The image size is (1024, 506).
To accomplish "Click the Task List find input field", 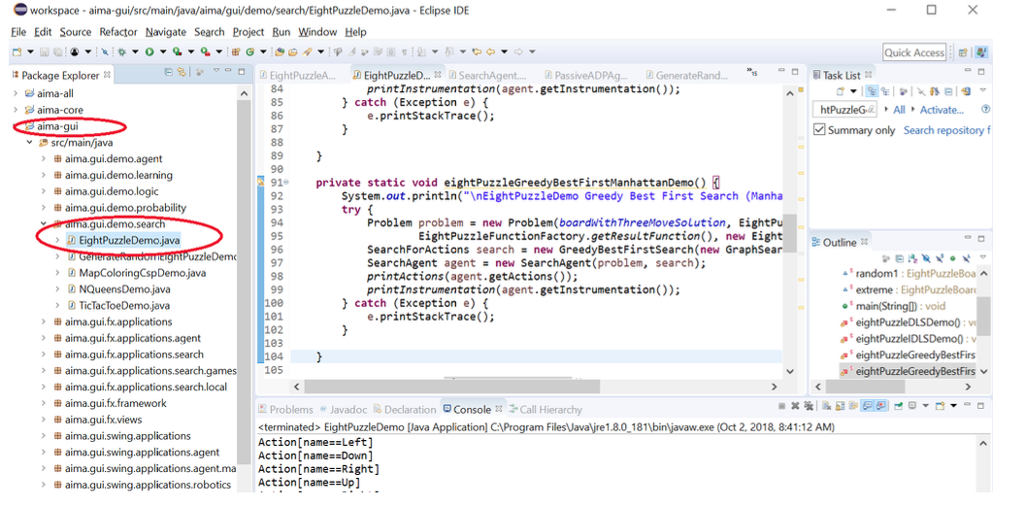I will 844,109.
